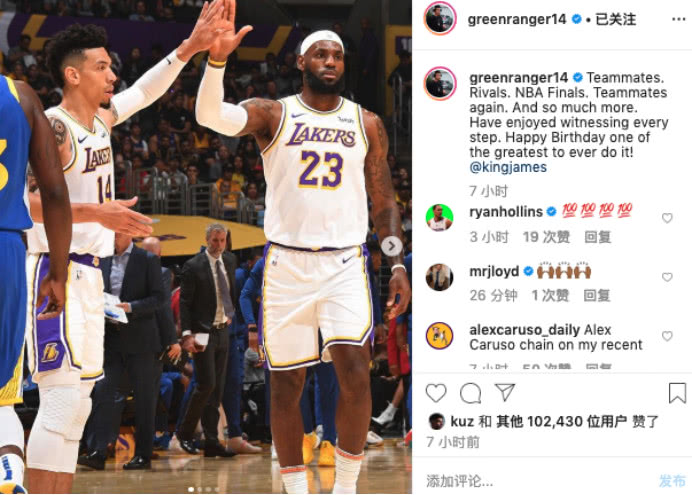Like ryanhollins' comment heart
Image resolution: width=692 pixels, height=495 pixels.
667,218
